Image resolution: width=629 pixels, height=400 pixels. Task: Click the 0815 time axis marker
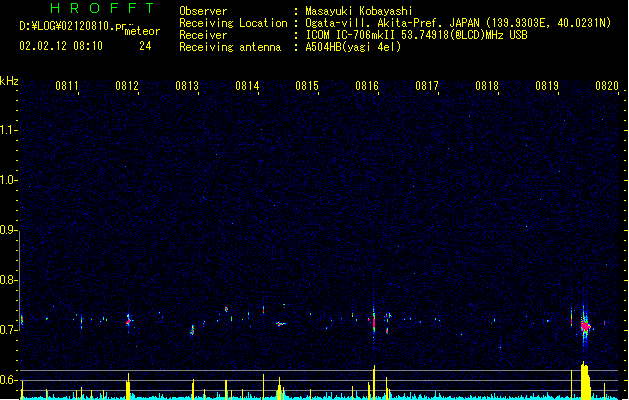307,86
